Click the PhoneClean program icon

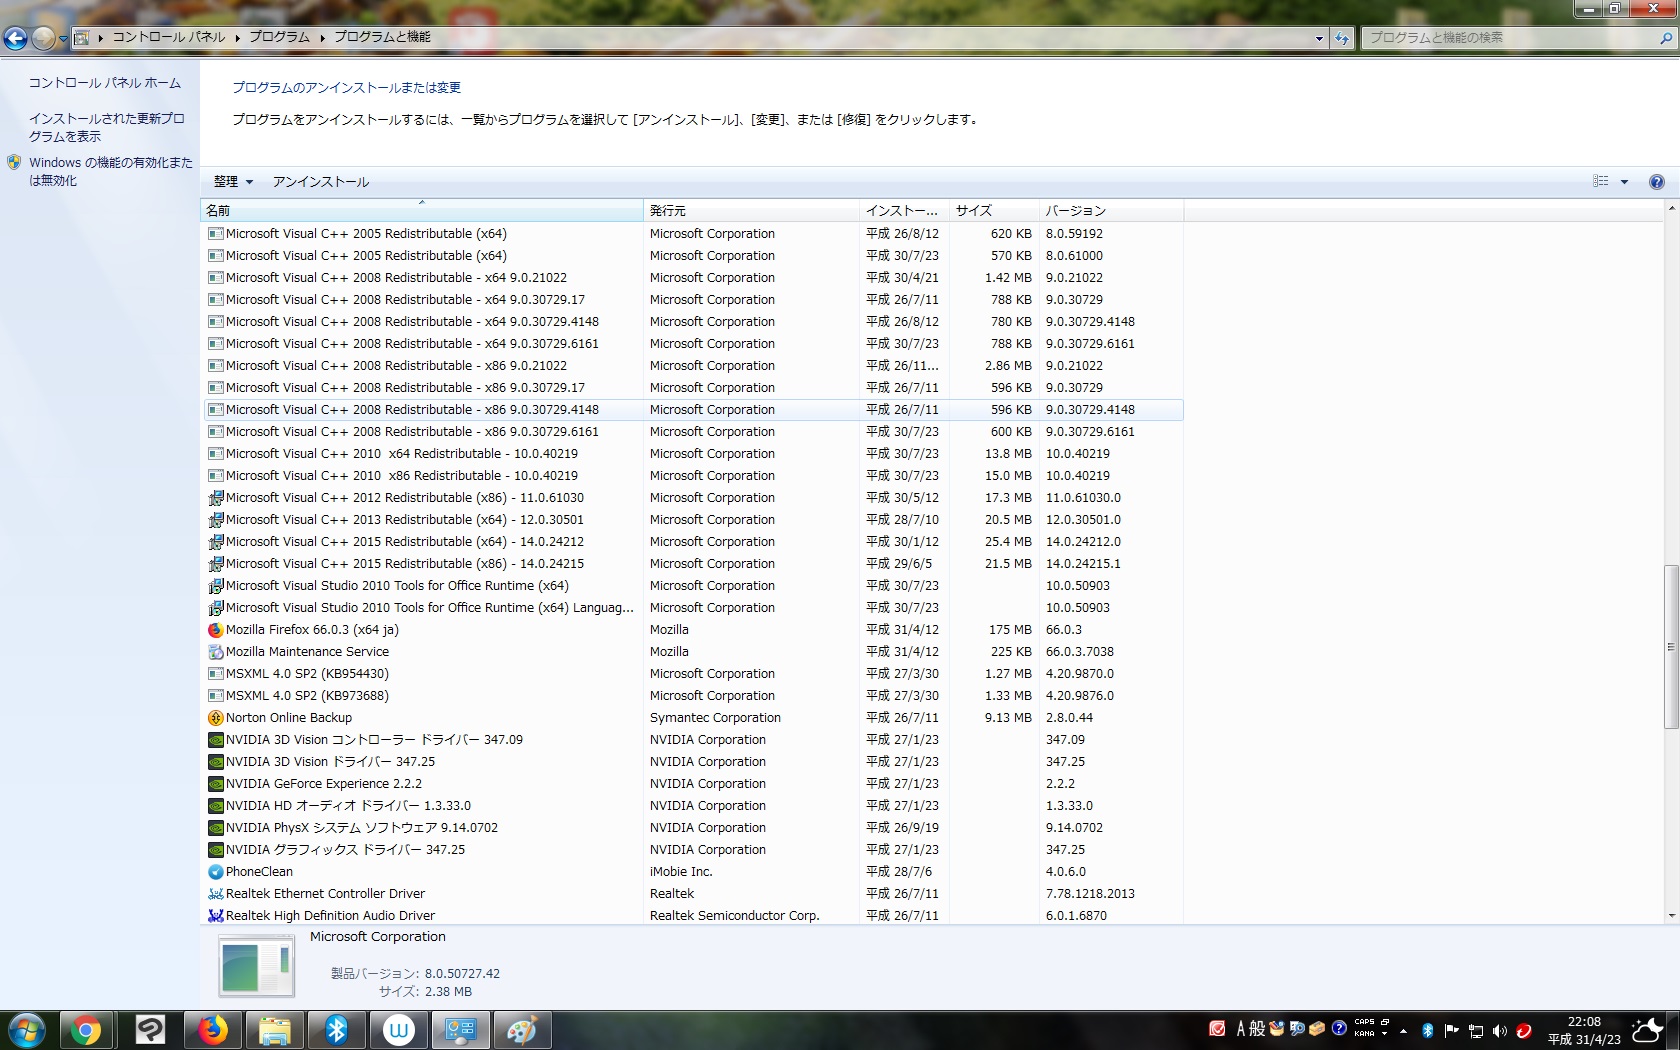point(215,872)
